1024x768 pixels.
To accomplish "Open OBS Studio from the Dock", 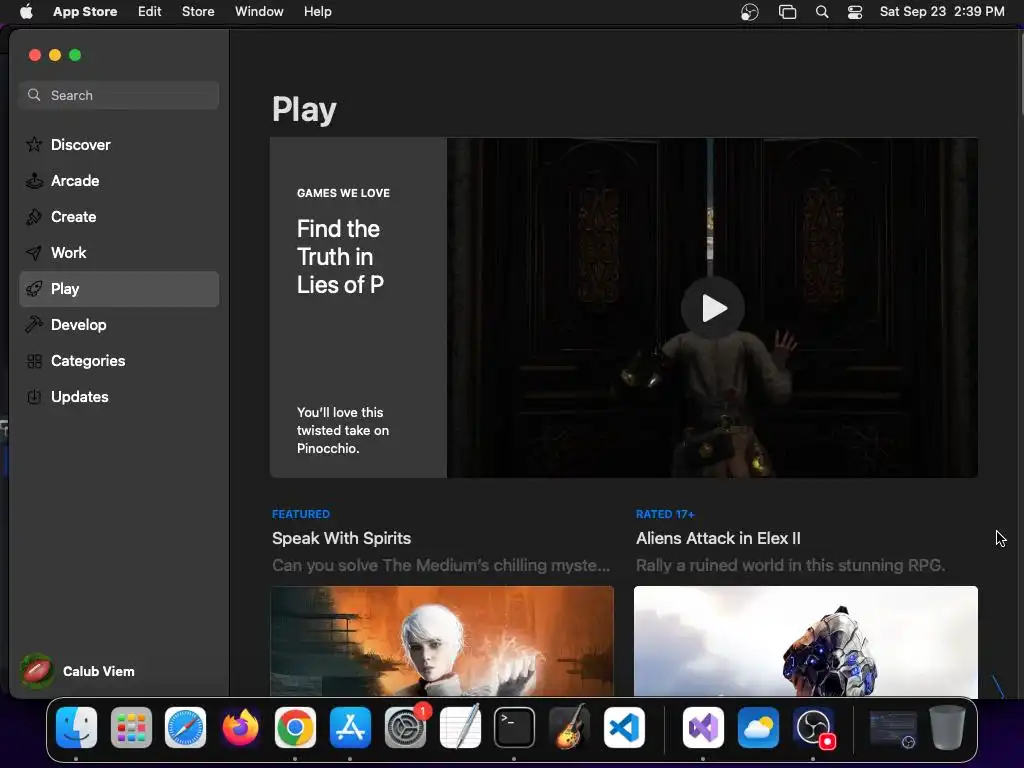I will [x=813, y=728].
